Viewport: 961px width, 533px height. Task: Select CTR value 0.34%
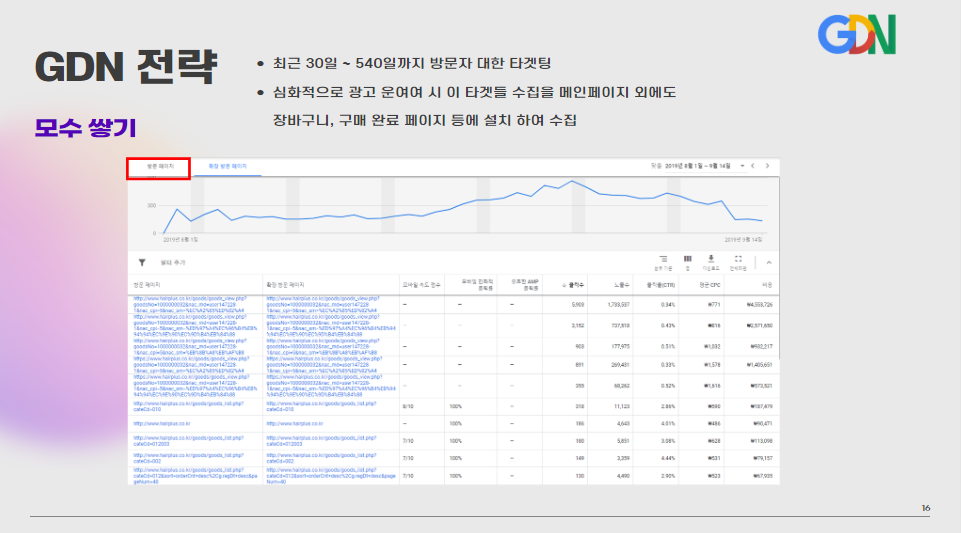point(668,304)
